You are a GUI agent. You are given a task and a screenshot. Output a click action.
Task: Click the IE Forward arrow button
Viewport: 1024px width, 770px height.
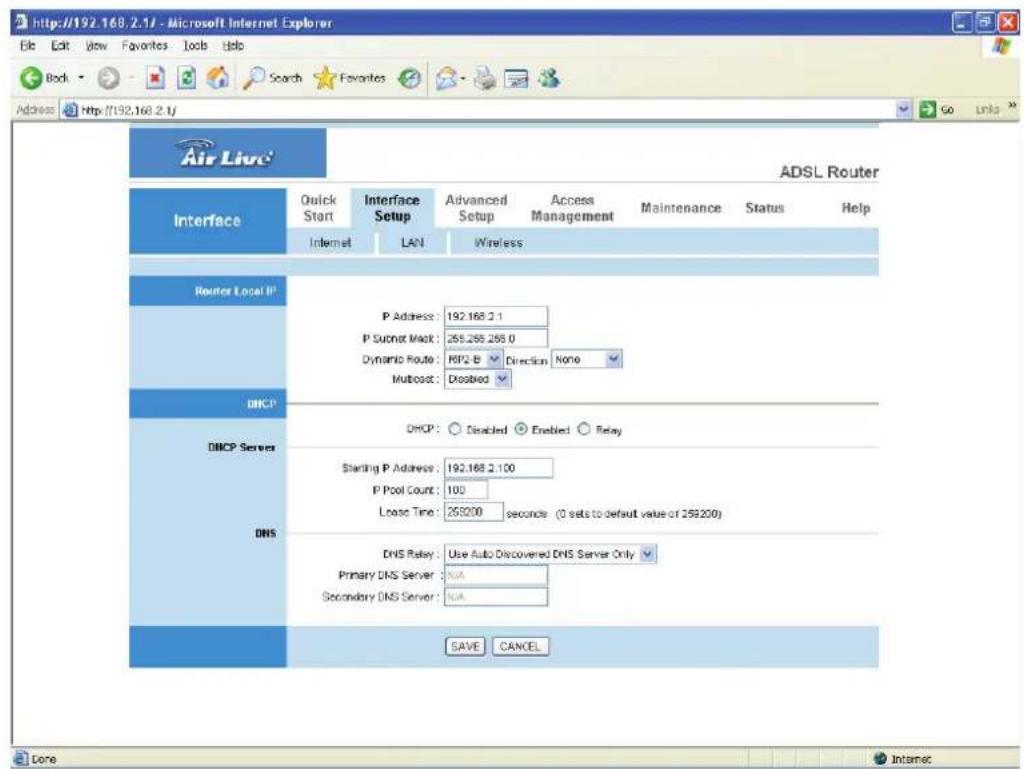[108, 78]
